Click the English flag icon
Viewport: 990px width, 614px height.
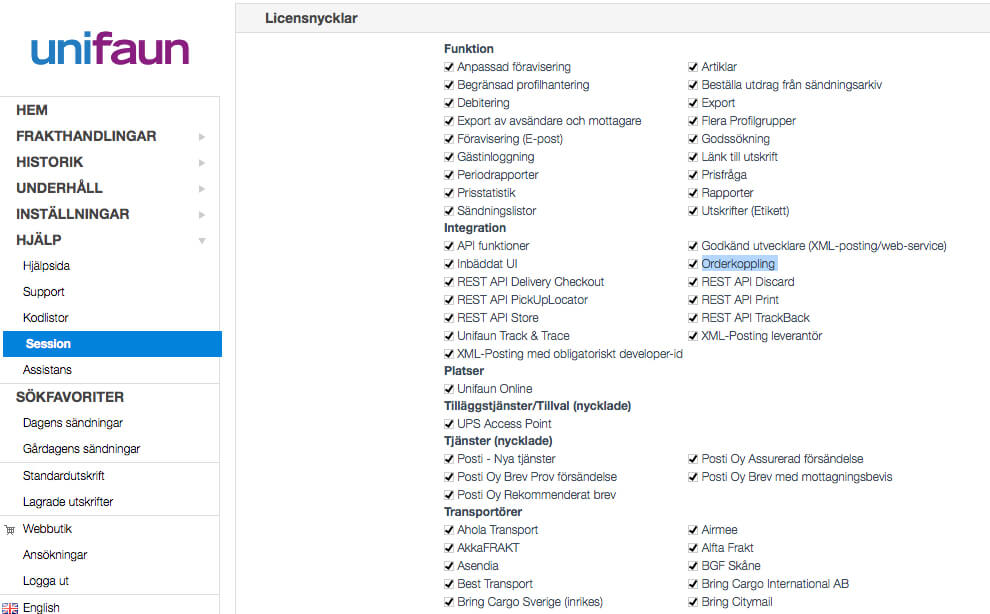[x=9, y=608]
